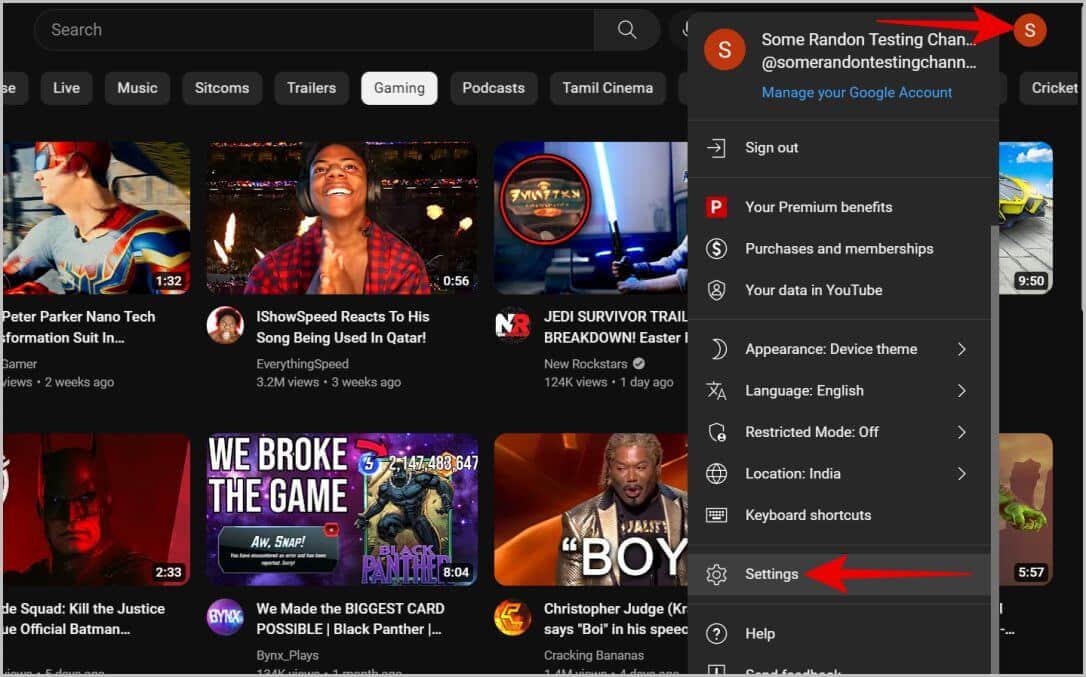Open We Made the BIGGEST CARD title

tap(350, 619)
